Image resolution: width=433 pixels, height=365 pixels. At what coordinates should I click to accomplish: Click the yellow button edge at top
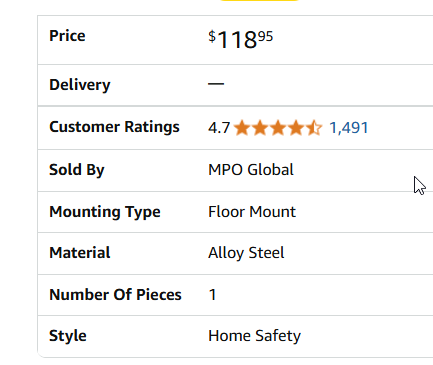(259, 0)
